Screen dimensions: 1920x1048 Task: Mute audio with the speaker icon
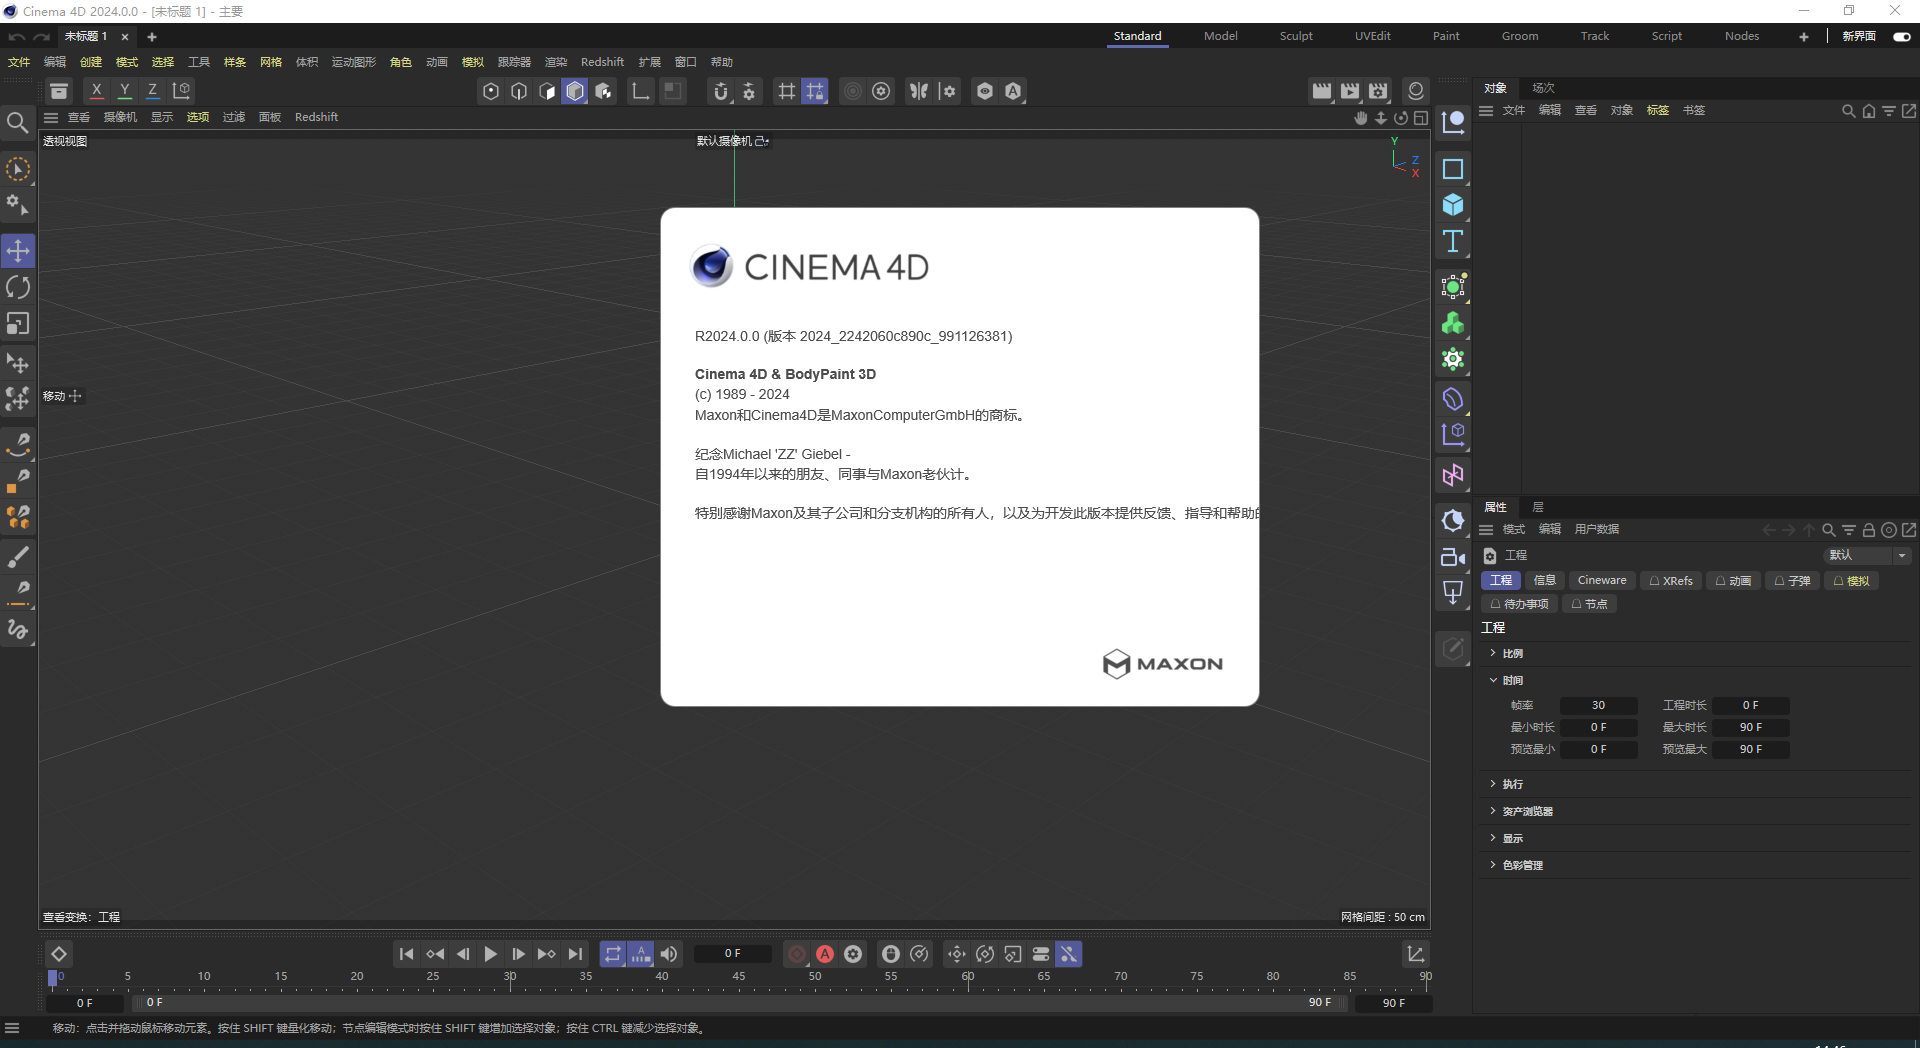point(668,954)
